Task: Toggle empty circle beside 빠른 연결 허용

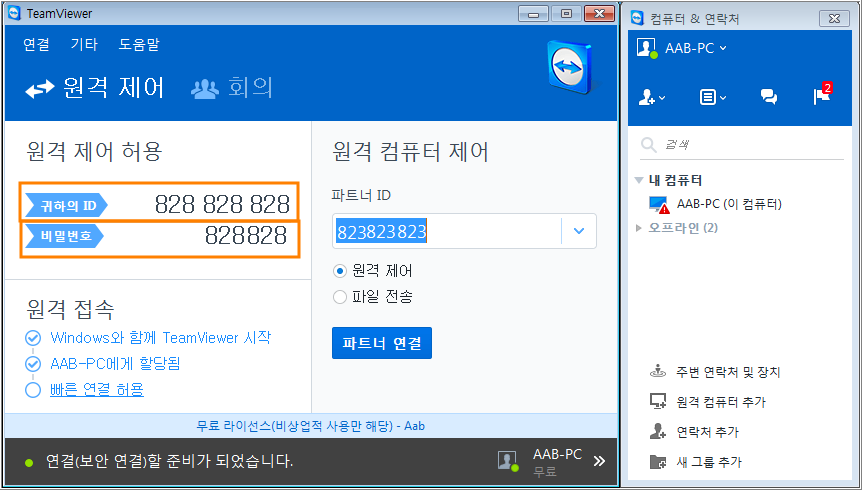Action: click(33, 390)
